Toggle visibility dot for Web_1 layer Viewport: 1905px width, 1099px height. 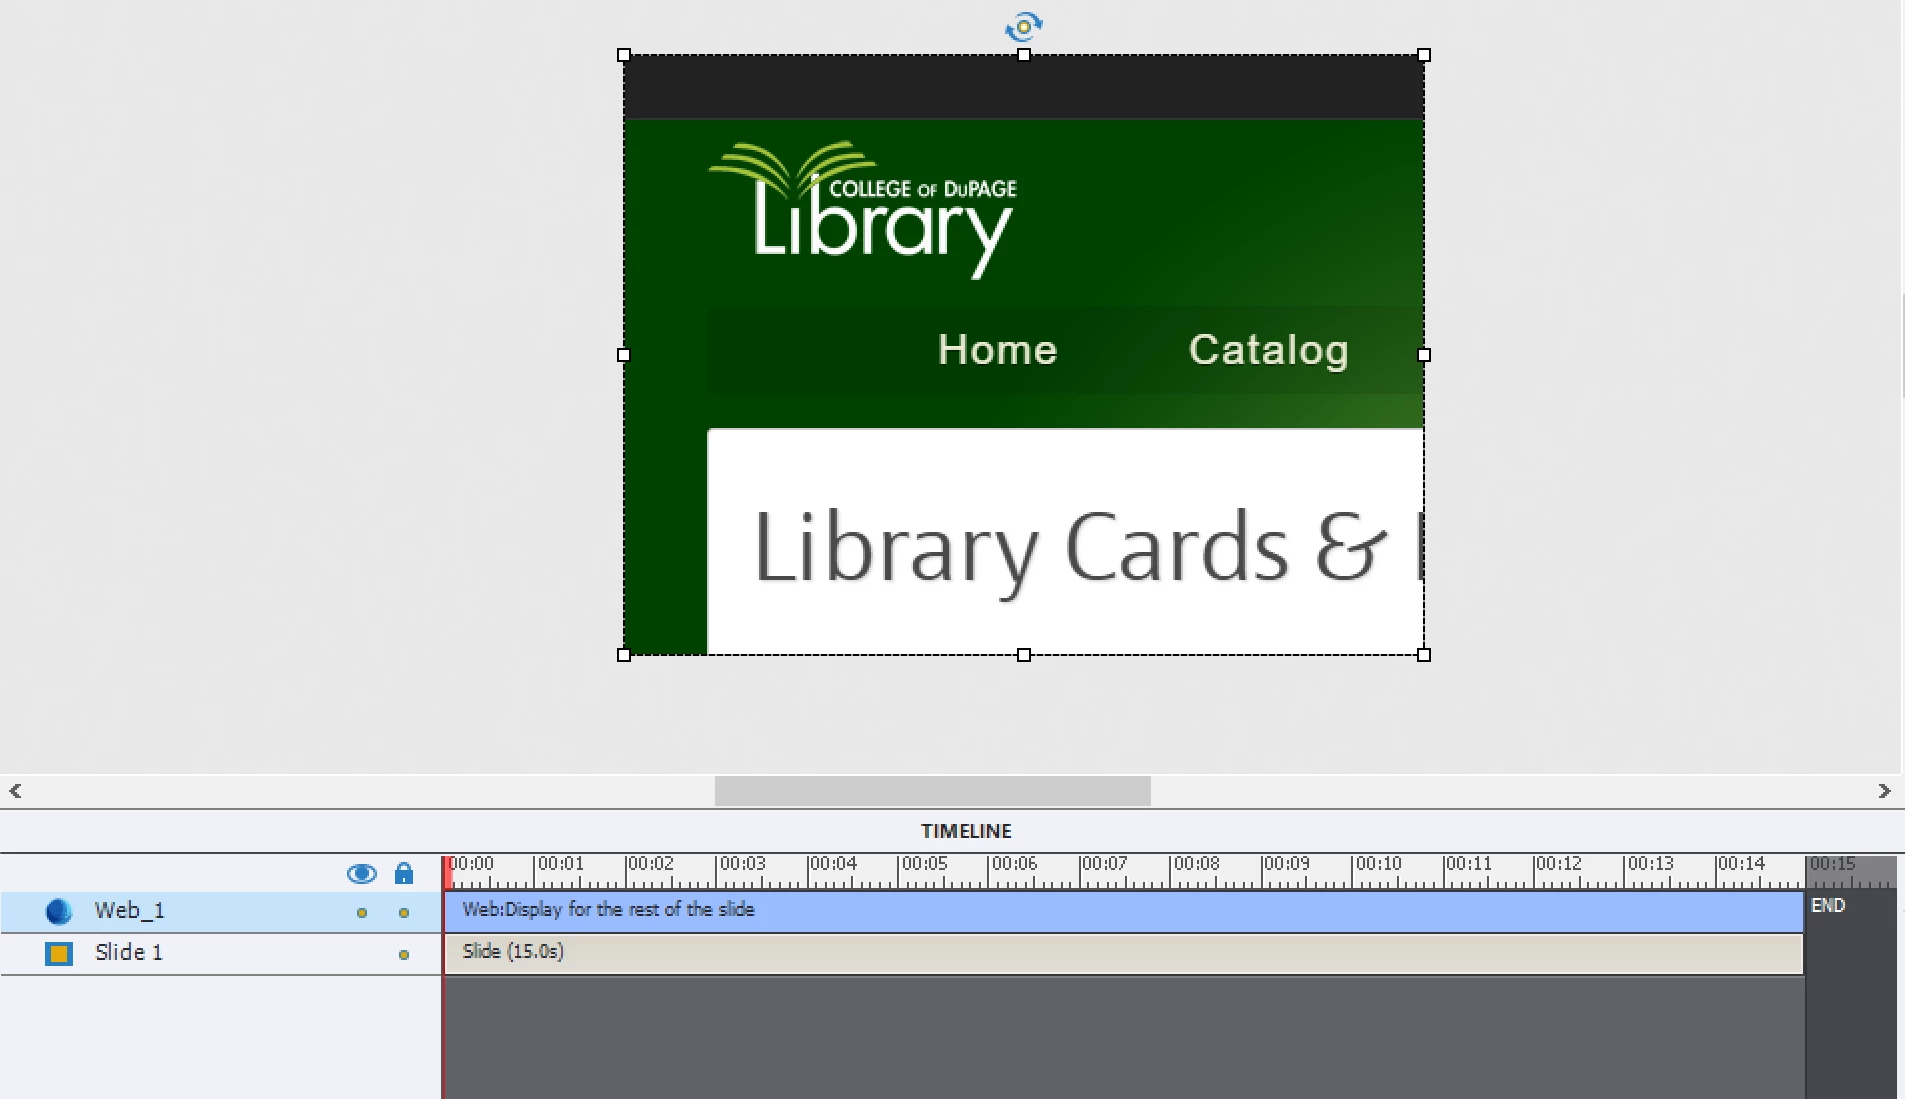pyautogui.click(x=362, y=912)
